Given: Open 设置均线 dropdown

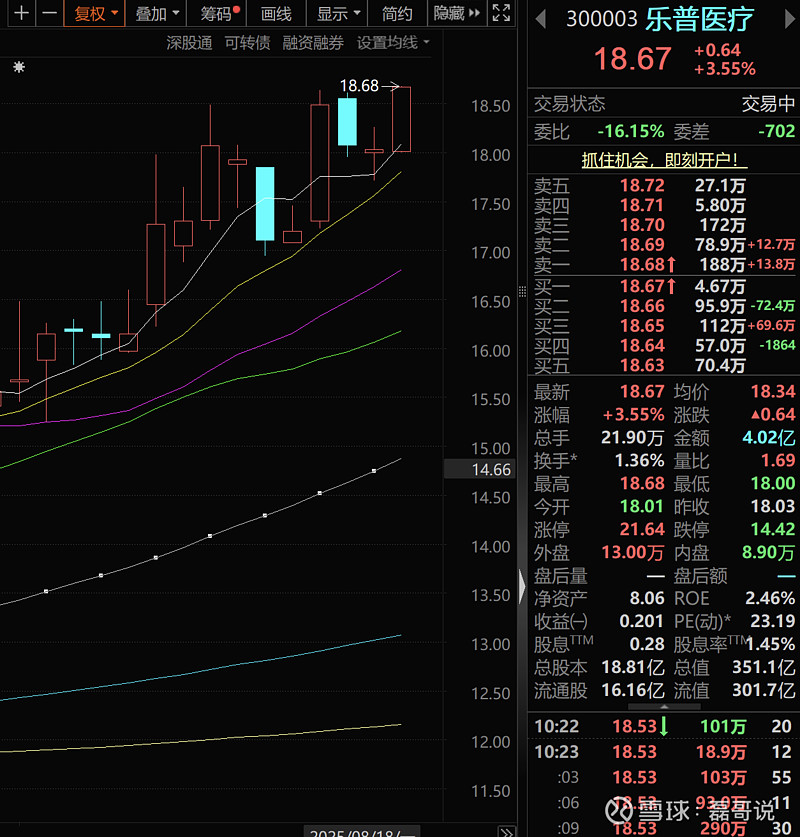Looking at the screenshot, I should (393, 42).
